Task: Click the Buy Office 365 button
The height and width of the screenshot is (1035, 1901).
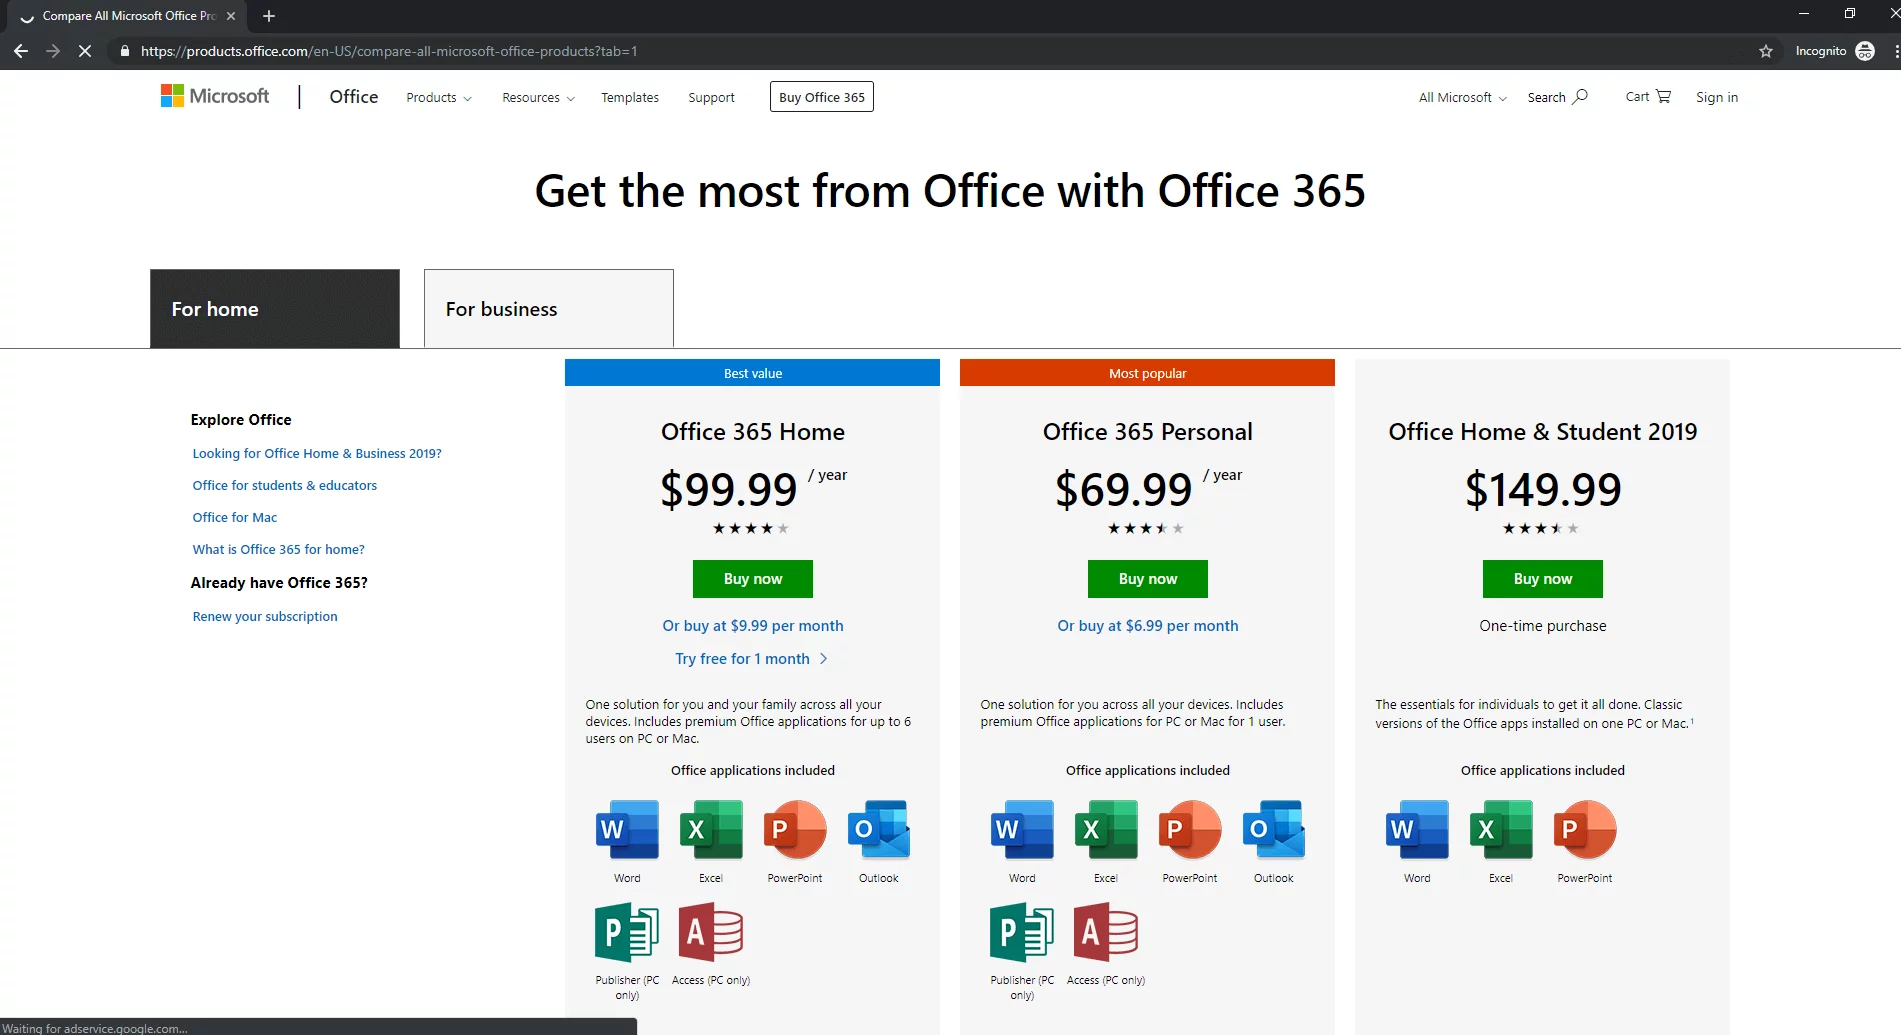Action: [822, 97]
